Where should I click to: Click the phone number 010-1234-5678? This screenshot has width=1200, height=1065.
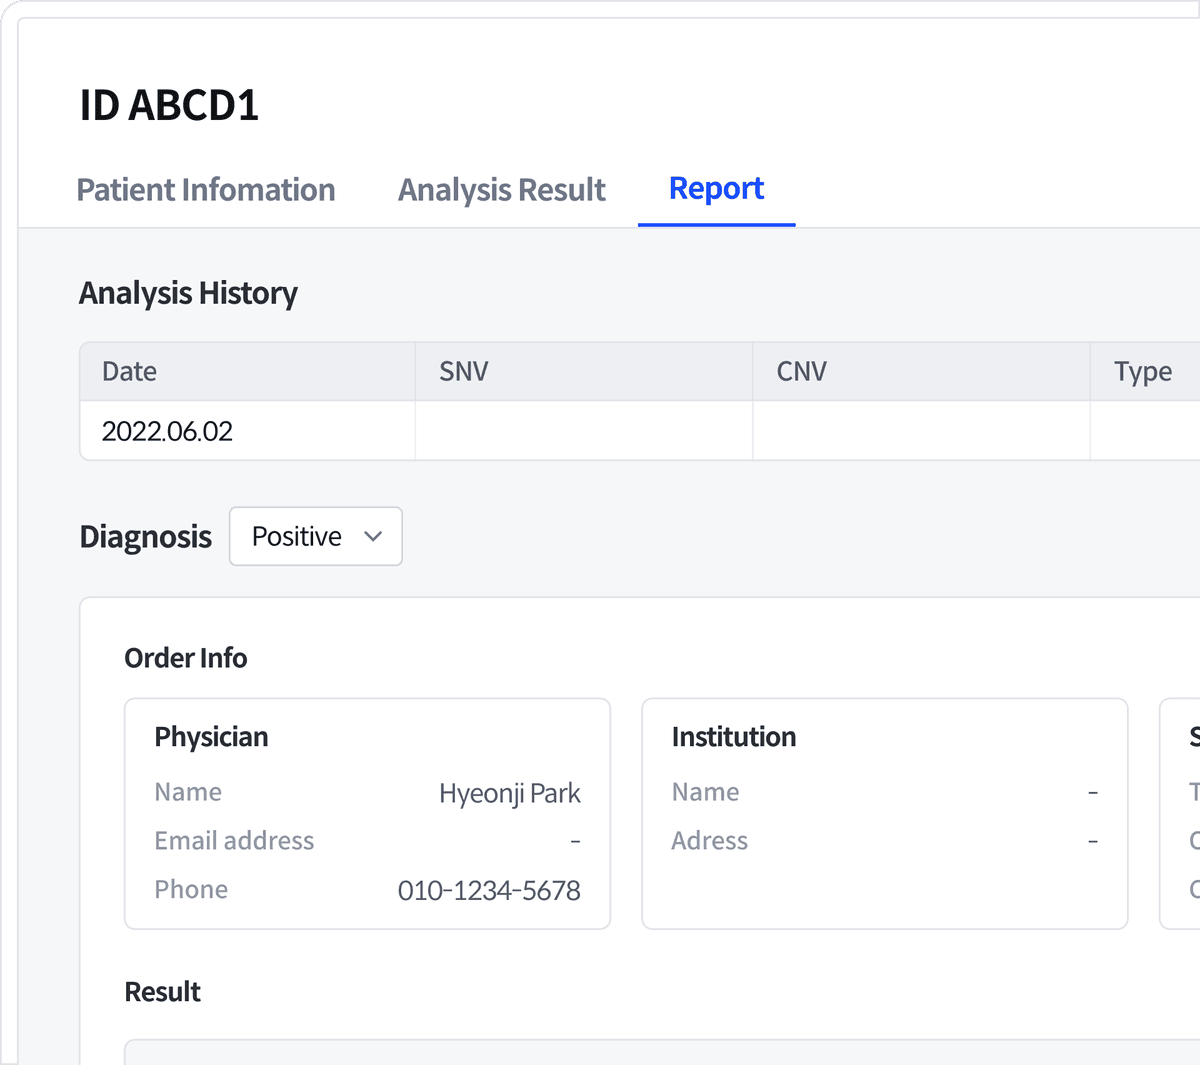[489, 890]
